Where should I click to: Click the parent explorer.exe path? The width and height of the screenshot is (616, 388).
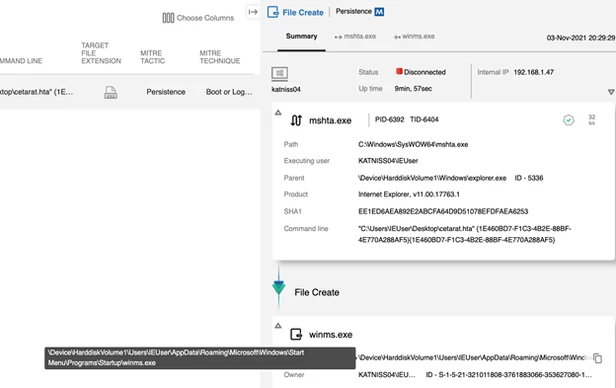pyautogui.click(x=432, y=178)
